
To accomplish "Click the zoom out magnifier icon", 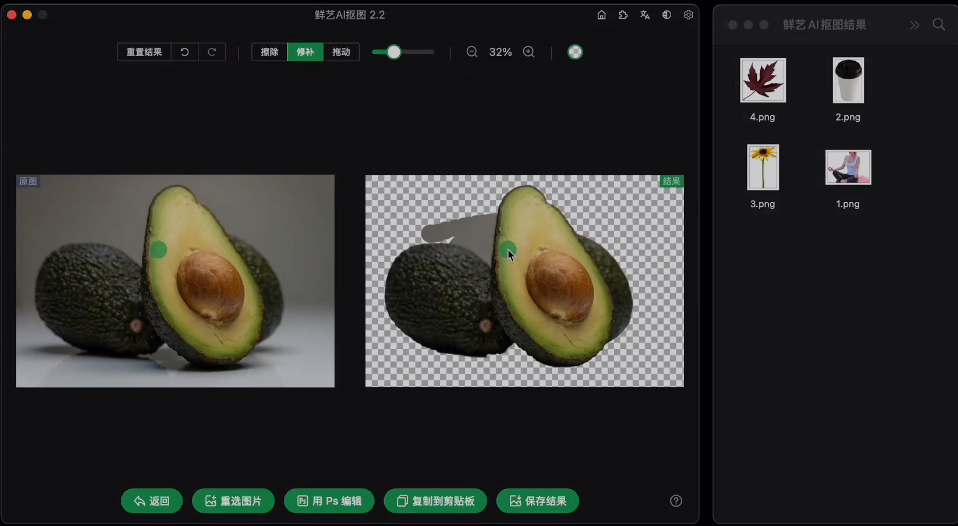I will [472, 52].
